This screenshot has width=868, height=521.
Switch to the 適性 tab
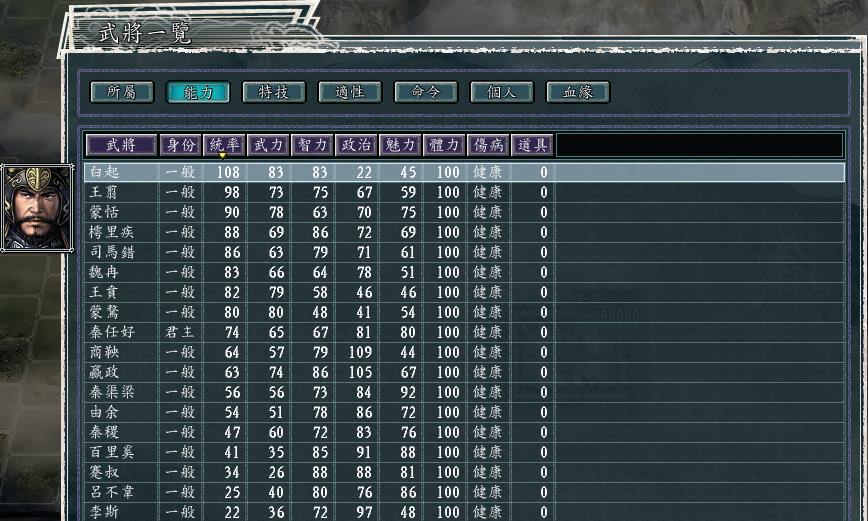click(x=350, y=92)
